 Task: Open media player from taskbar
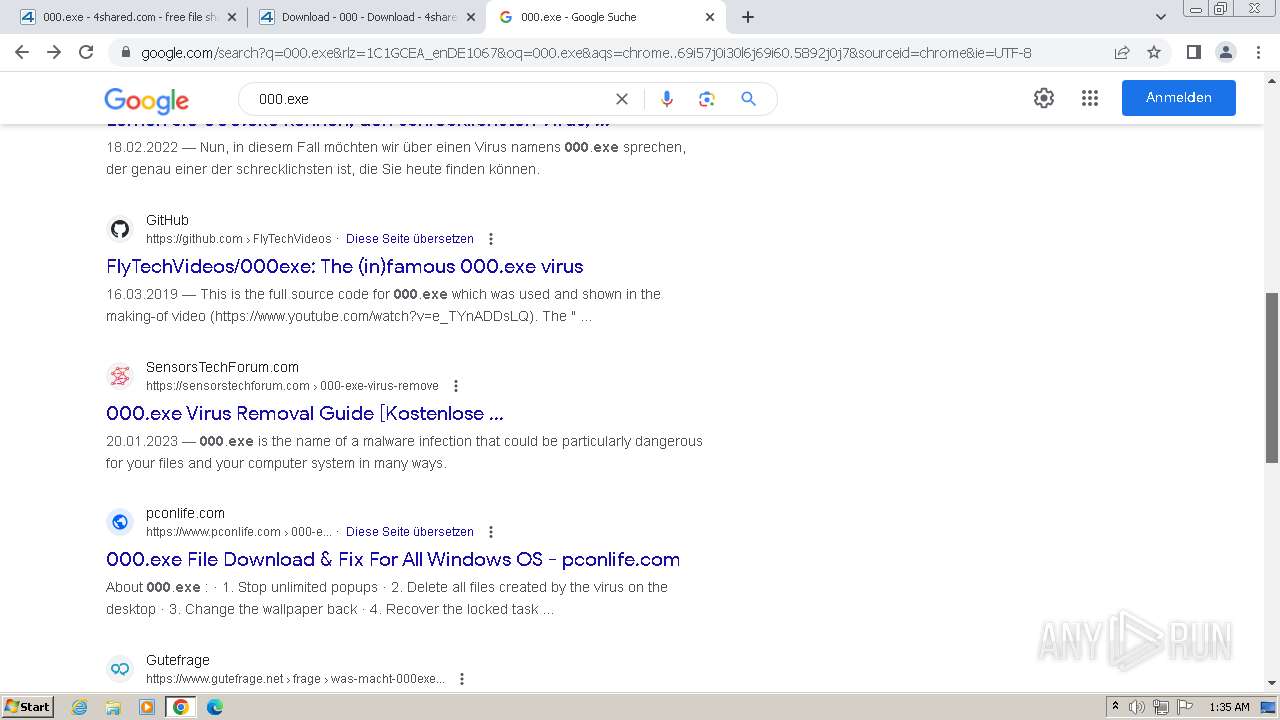click(147, 707)
